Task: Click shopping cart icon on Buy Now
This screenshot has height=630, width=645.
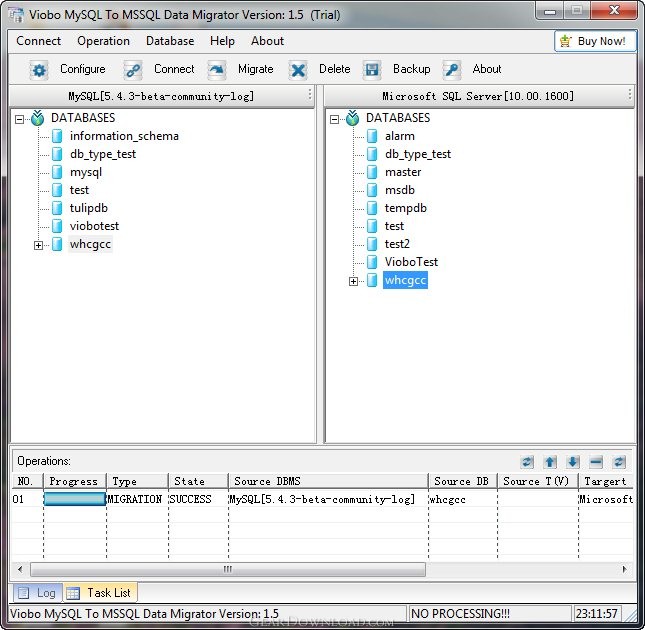Action: click(x=566, y=41)
